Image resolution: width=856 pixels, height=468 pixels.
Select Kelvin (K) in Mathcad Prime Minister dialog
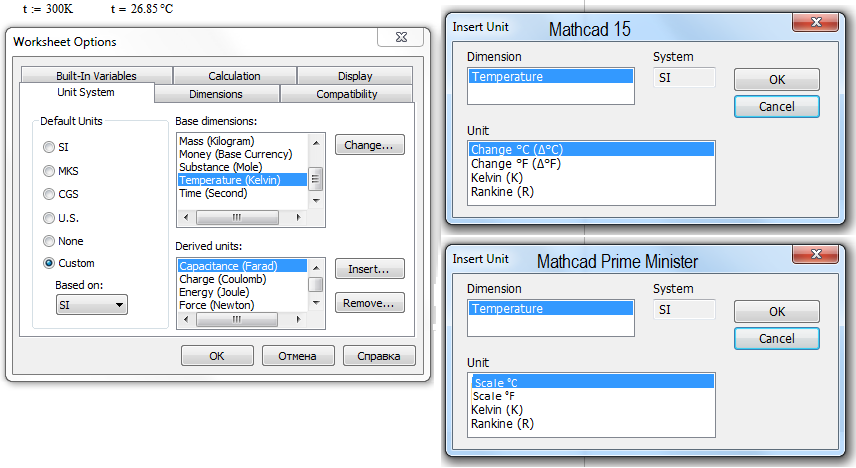pyautogui.click(x=592, y=410)
